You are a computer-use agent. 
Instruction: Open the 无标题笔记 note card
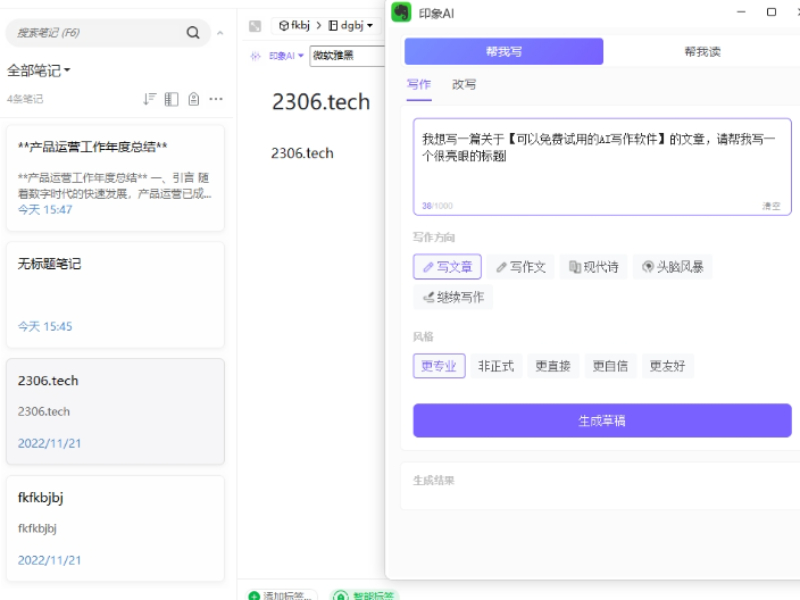tap(115, 295)
